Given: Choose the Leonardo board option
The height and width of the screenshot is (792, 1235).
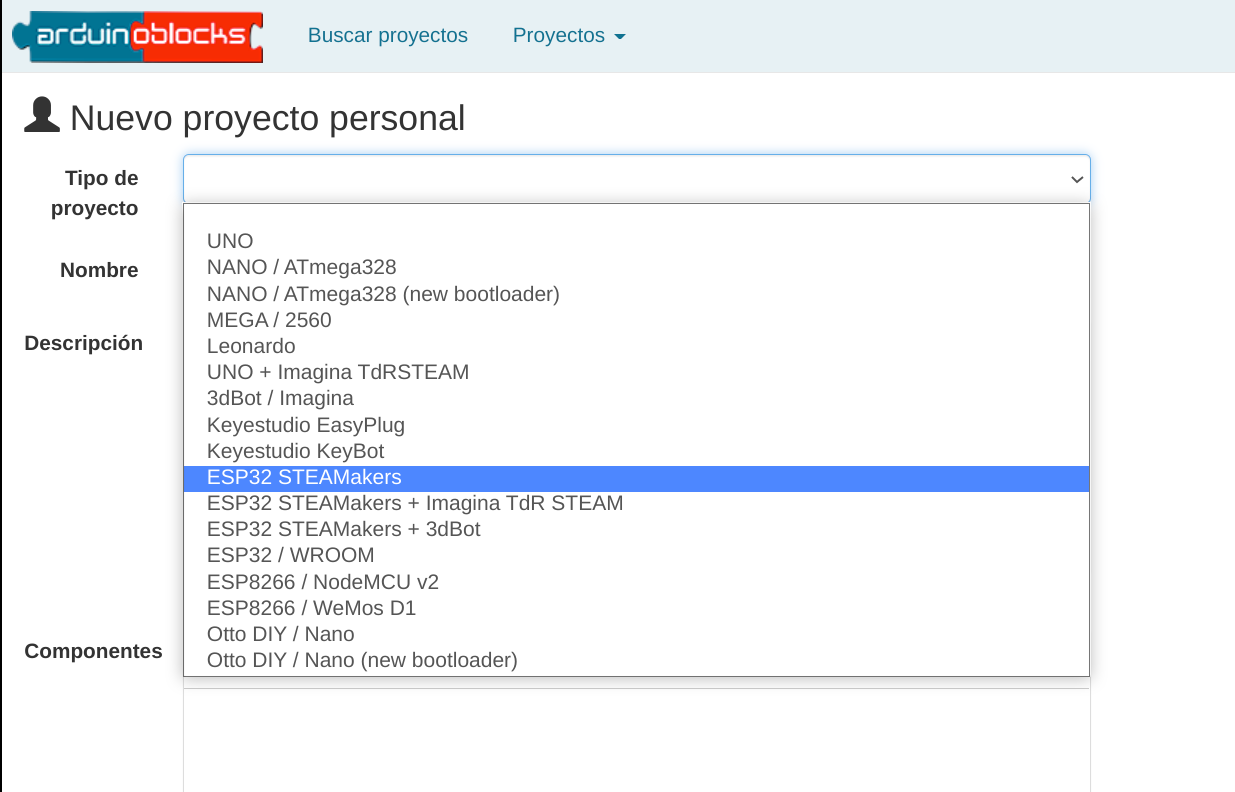Looking at the screenshot, I should [636, 346].
